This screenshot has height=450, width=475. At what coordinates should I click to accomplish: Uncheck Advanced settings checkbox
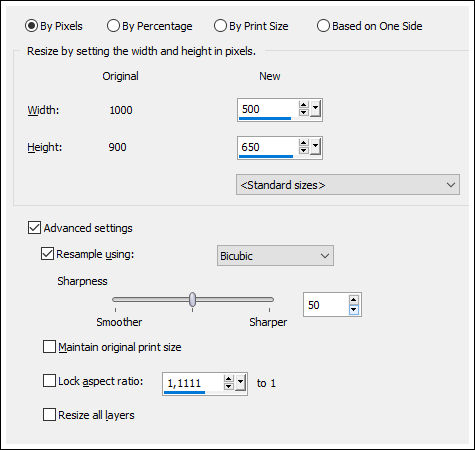point(34,228)
